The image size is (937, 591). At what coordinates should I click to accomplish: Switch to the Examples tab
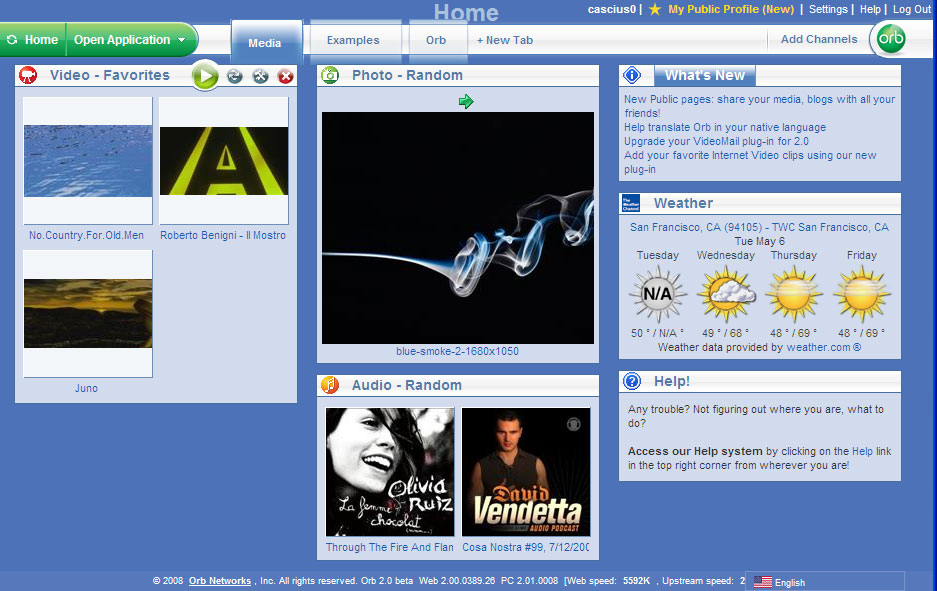353,41
